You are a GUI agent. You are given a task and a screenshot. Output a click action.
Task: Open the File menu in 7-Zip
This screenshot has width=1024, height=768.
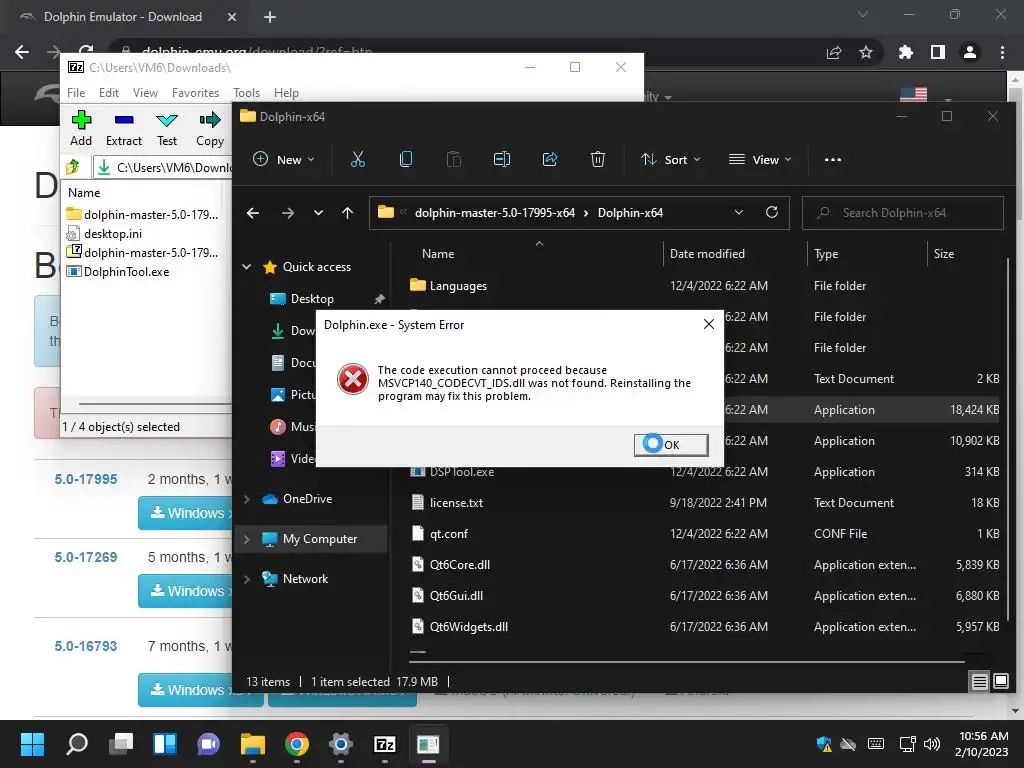[x=76, y=93]
